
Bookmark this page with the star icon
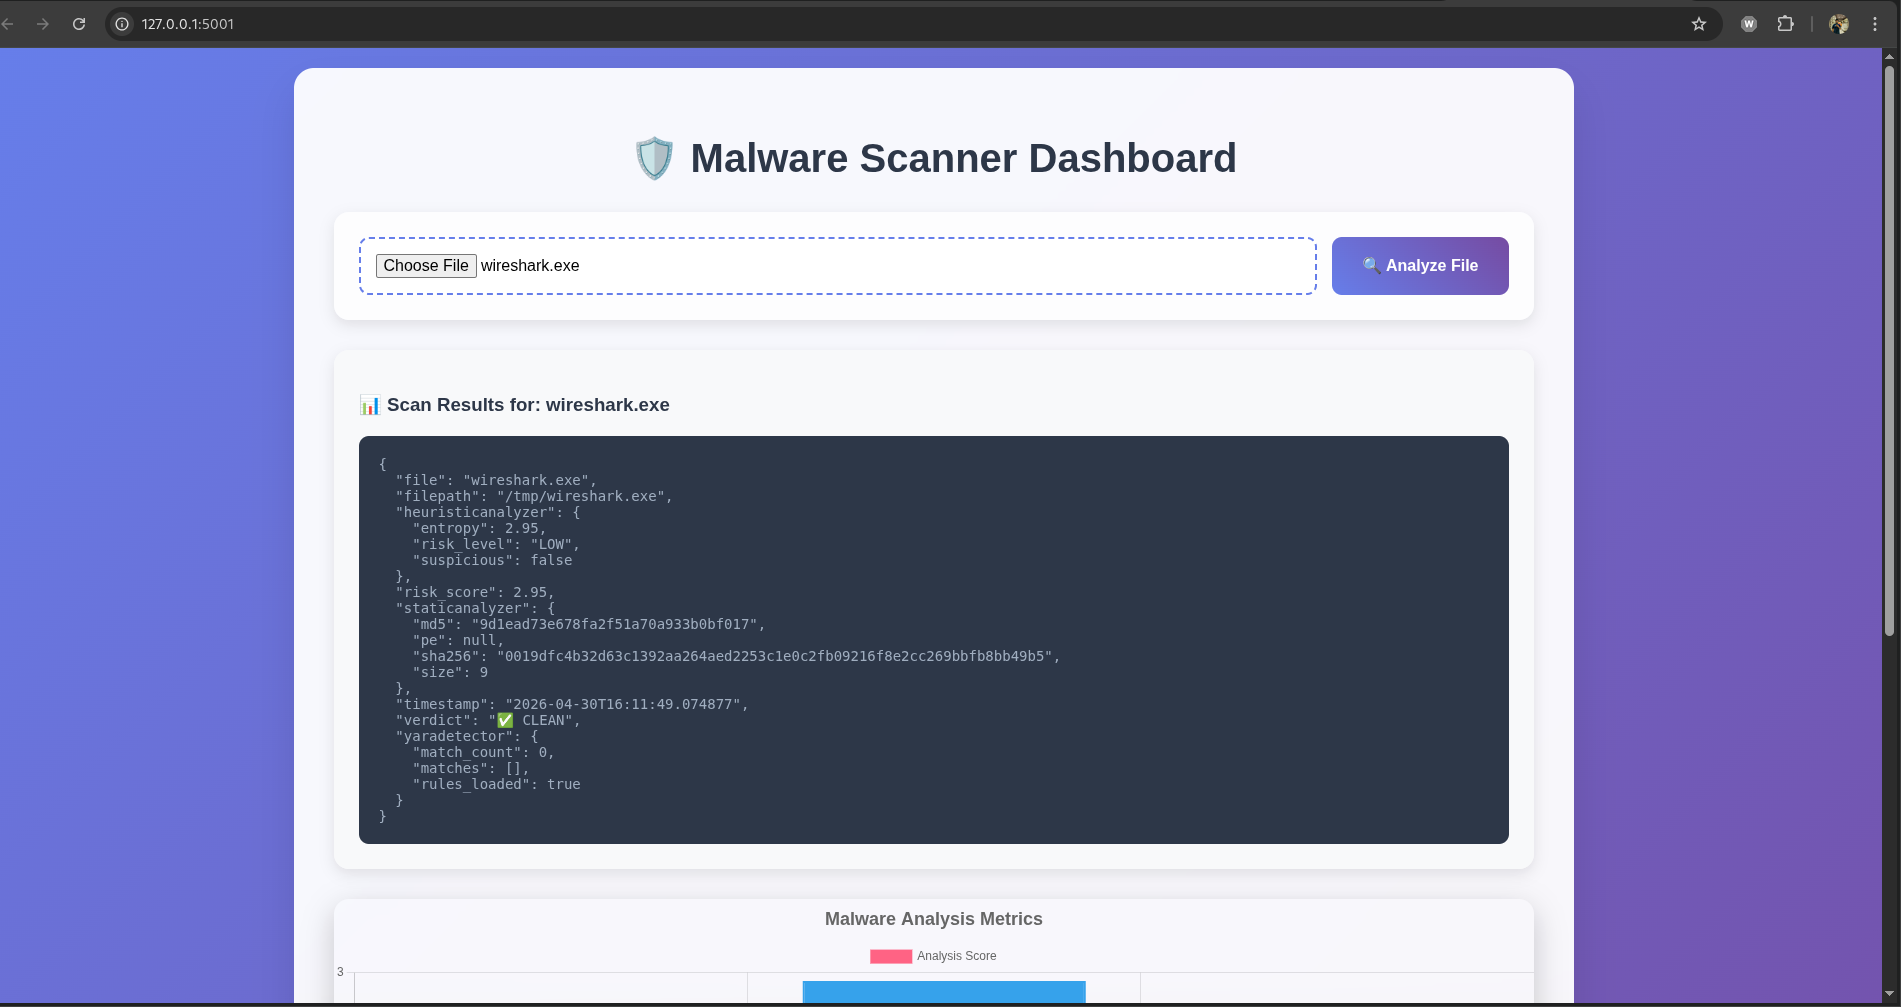(x=1699, y=24)
